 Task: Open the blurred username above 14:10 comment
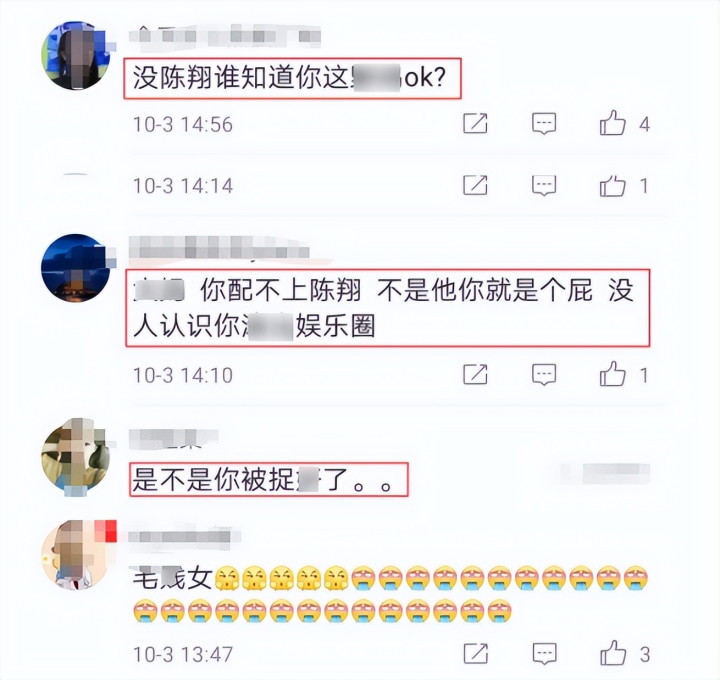click(x=219, y=247)
